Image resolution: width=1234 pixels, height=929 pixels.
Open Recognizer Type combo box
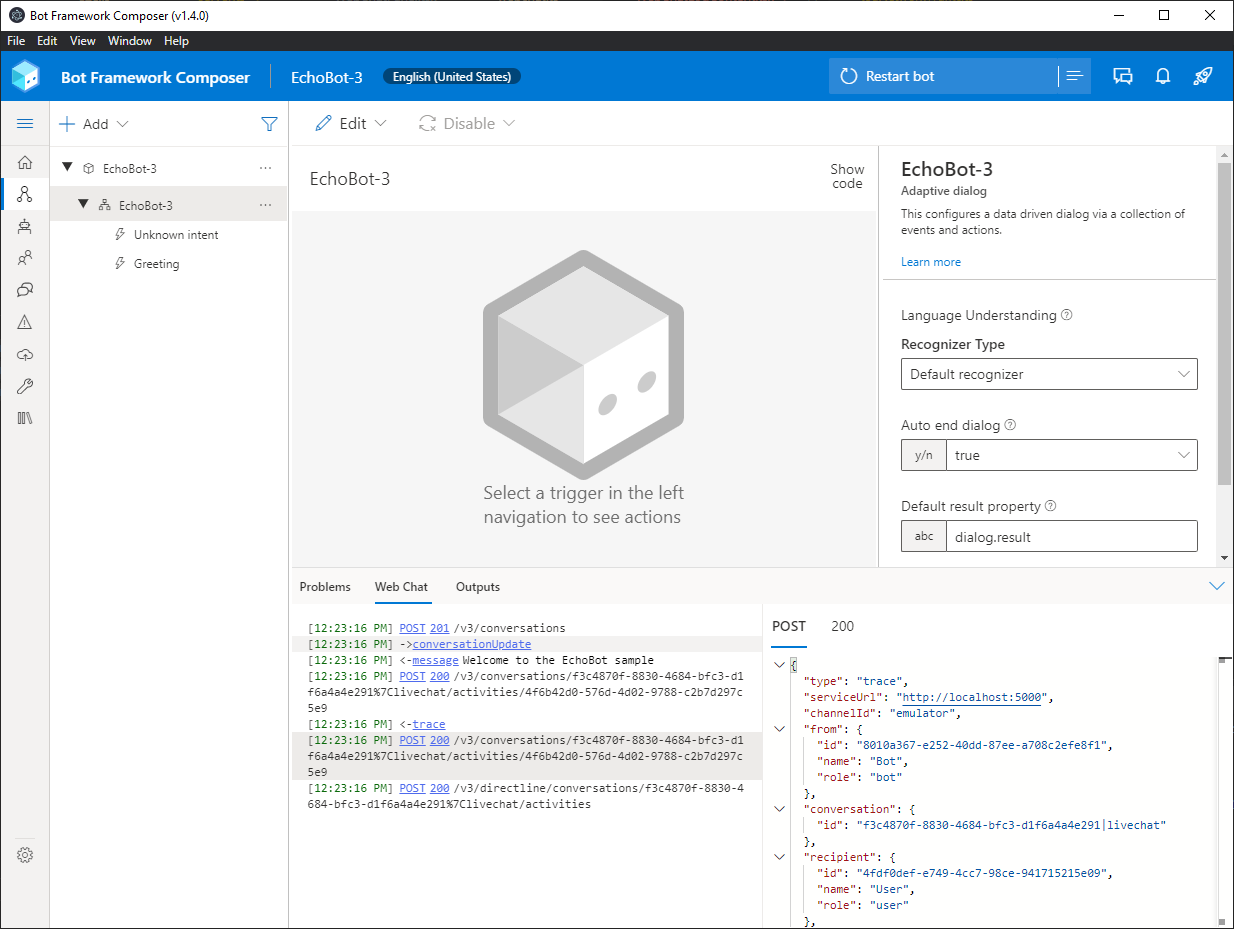click(x=1049, y=374)
